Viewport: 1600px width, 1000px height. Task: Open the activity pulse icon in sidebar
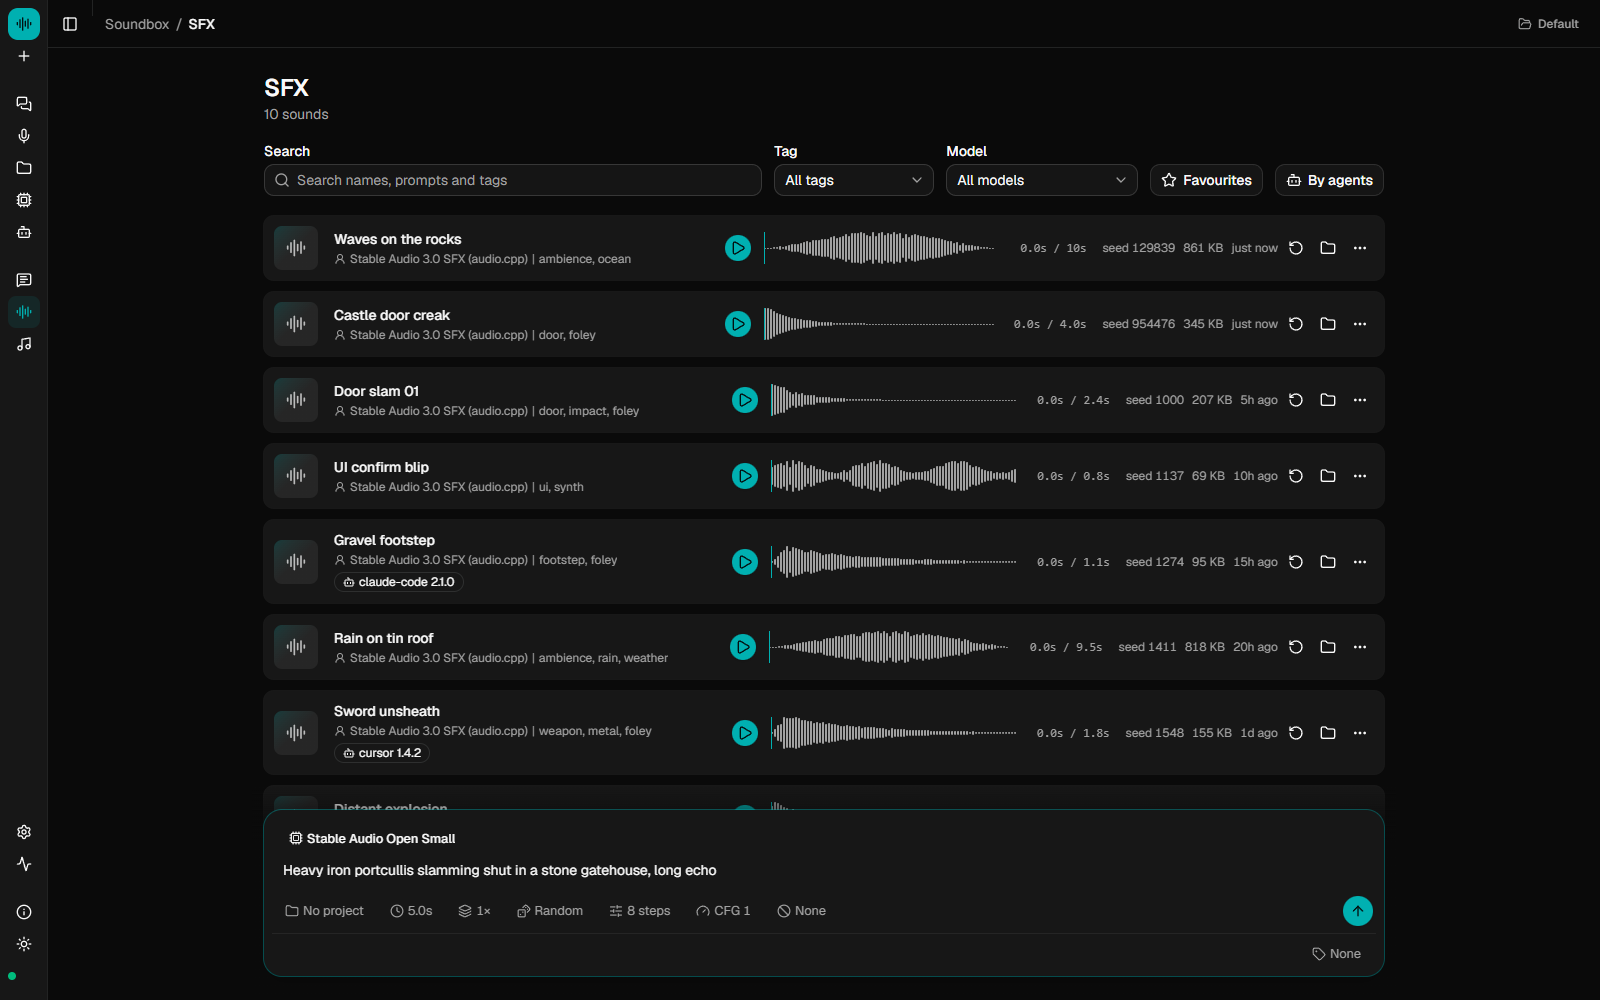pos(24,864)
